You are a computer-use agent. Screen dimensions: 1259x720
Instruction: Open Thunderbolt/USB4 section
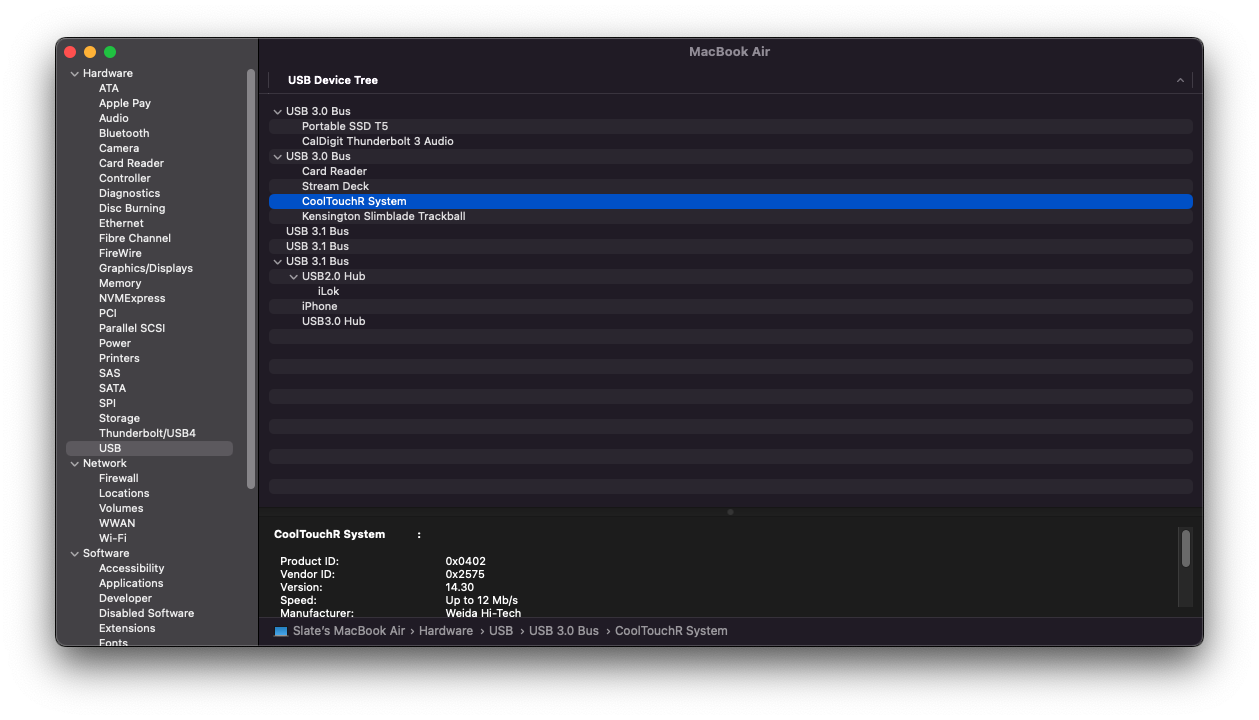pos(147,433)
